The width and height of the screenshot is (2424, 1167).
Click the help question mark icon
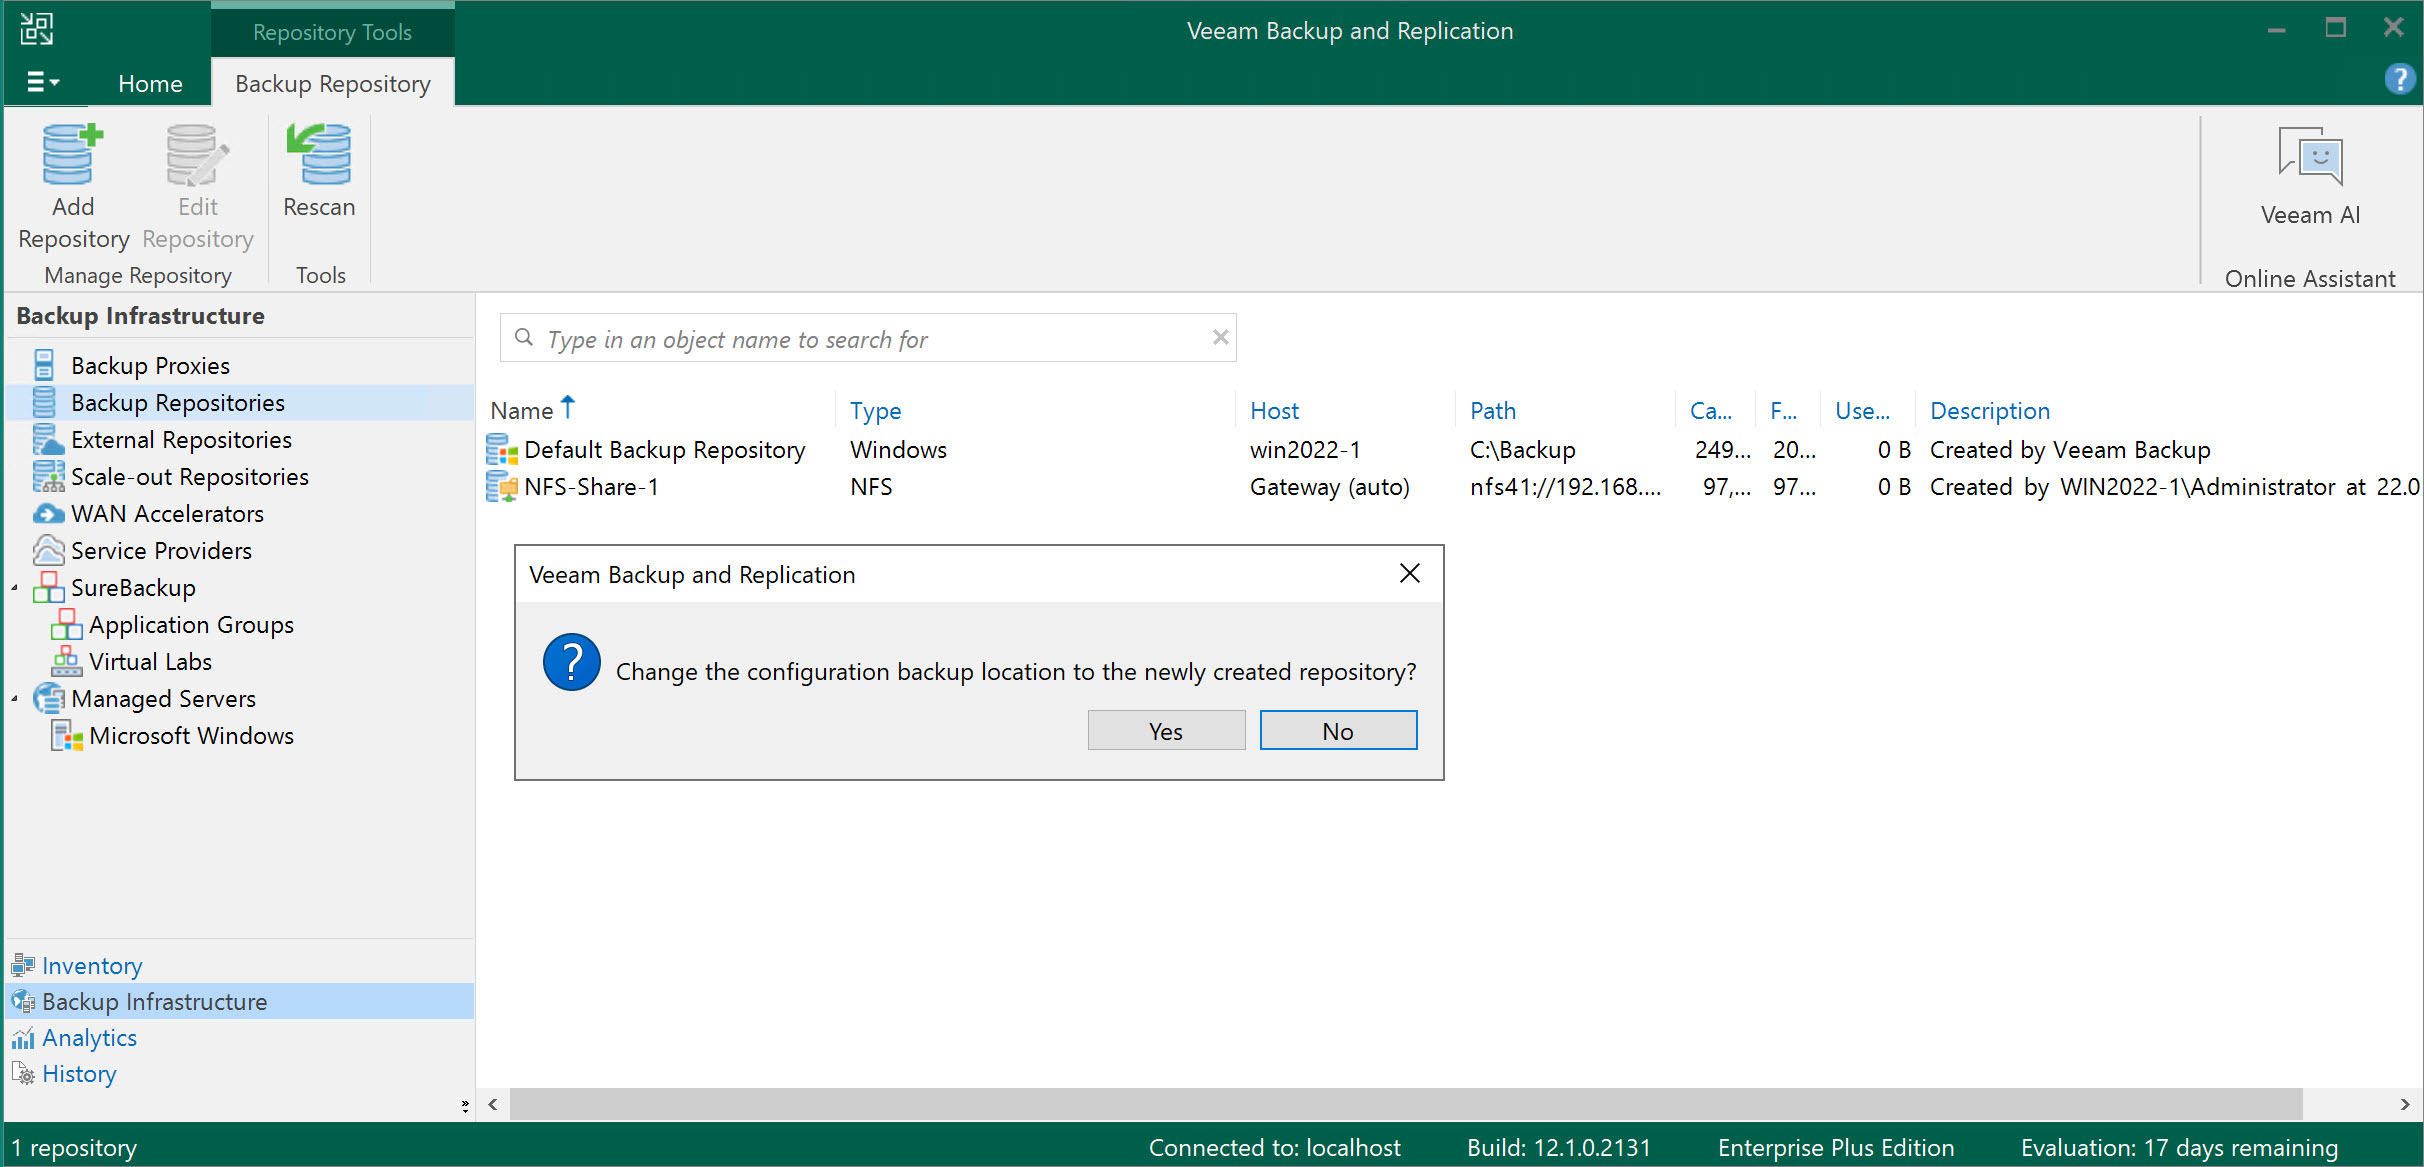[2399, 78]
